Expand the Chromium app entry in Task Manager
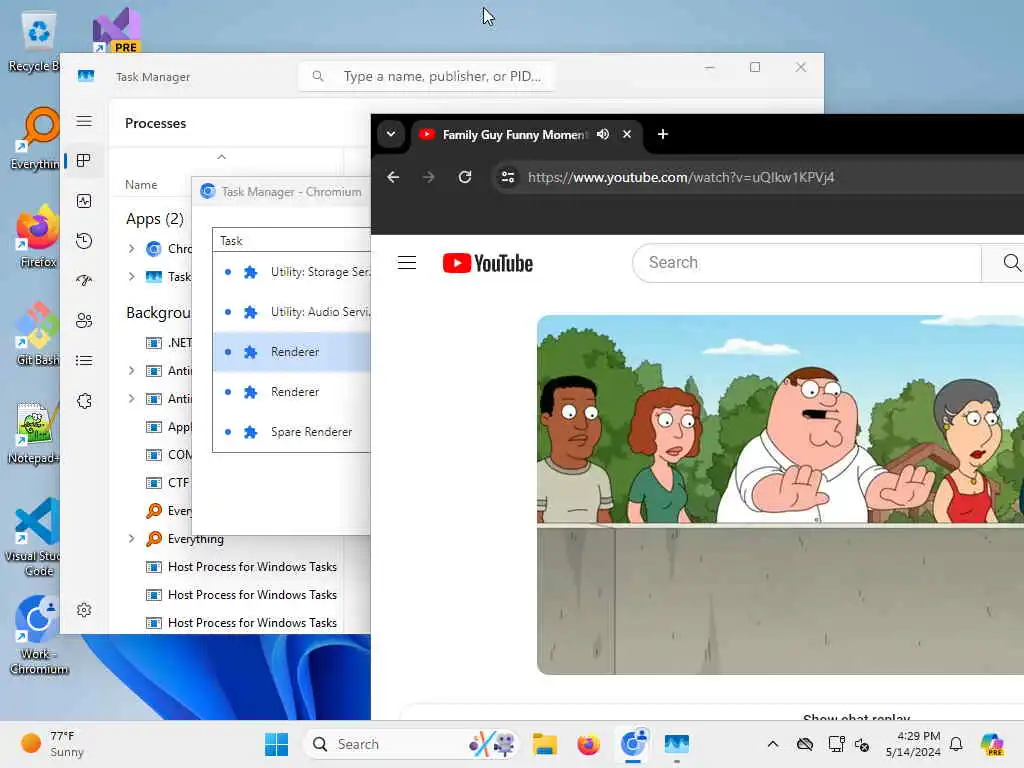 (x=131, y=249)
